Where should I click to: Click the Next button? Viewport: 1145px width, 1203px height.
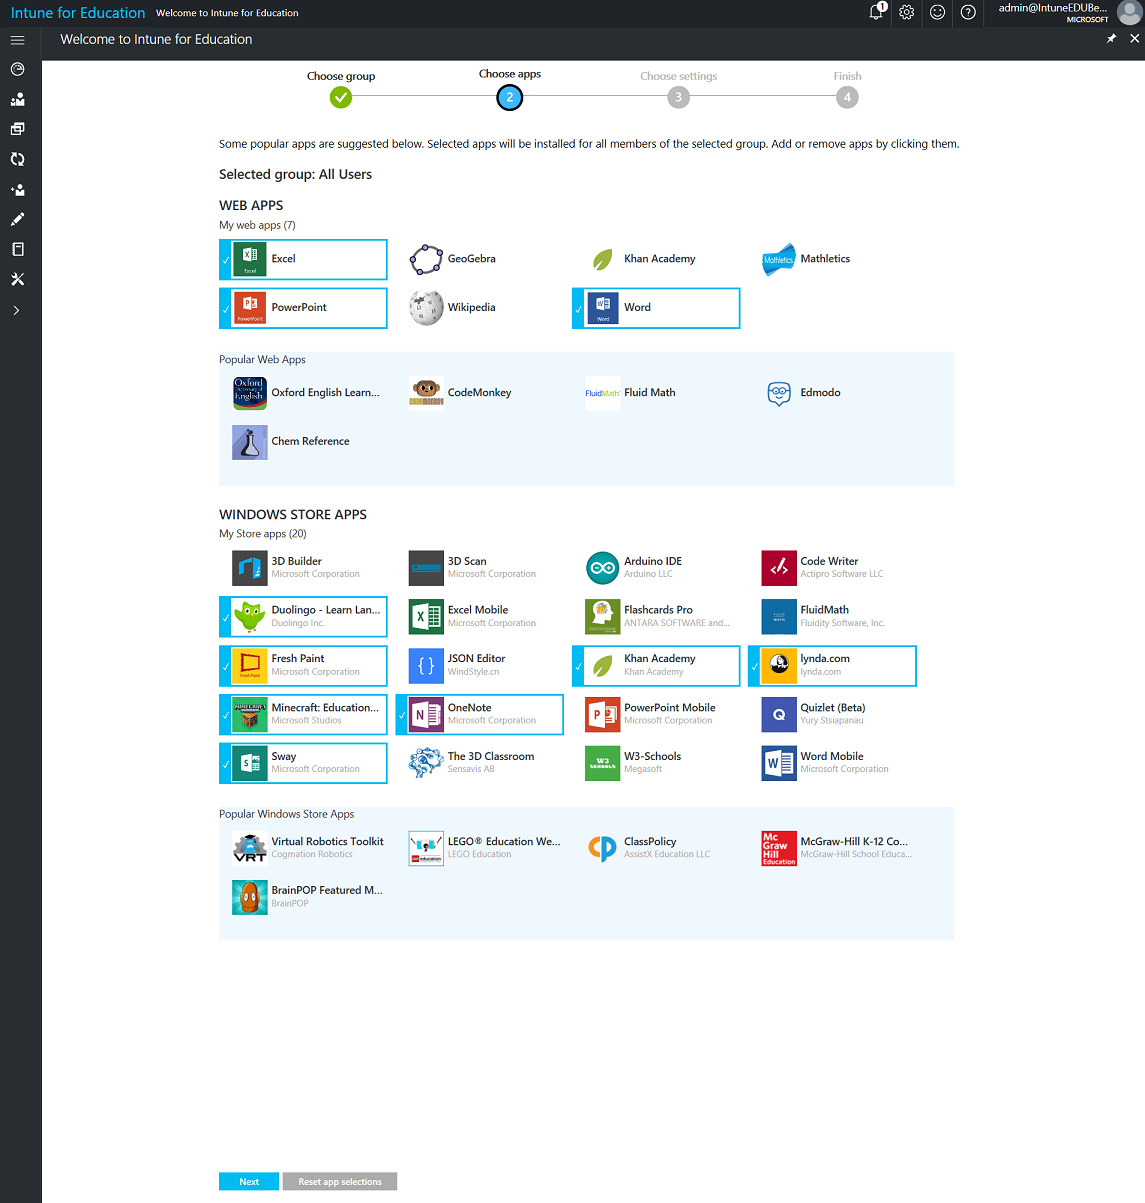tap(249, 1182)
